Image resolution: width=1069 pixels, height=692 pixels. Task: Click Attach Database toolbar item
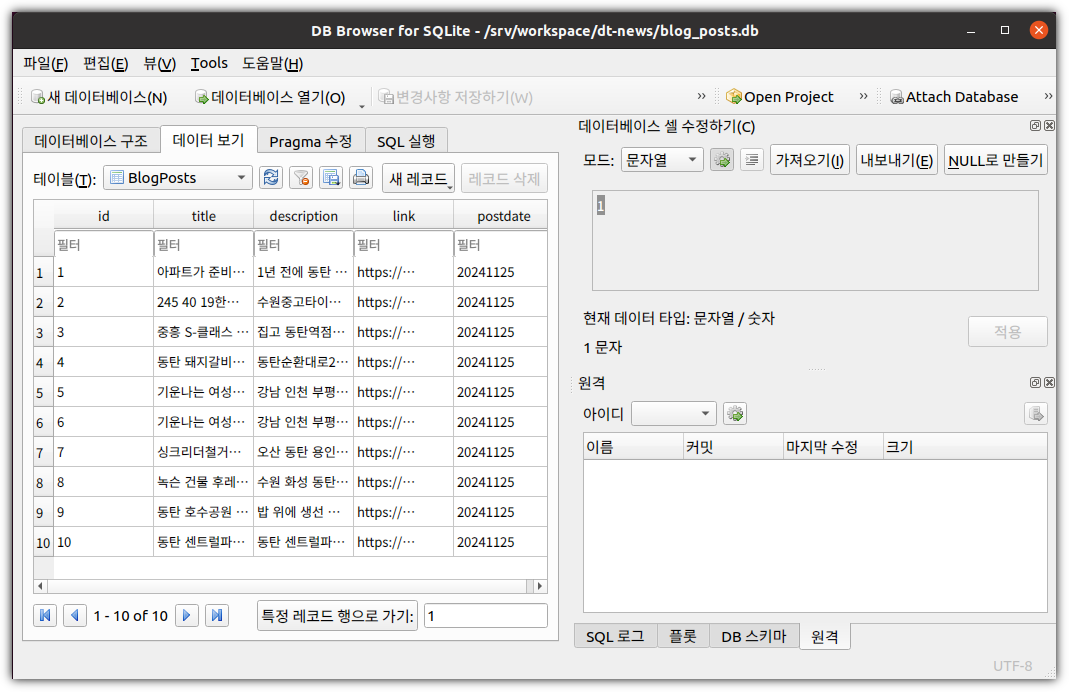pos(954,97)
